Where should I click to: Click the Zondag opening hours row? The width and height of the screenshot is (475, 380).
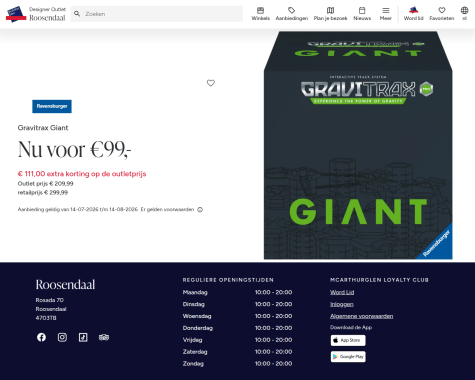[237, 364]
